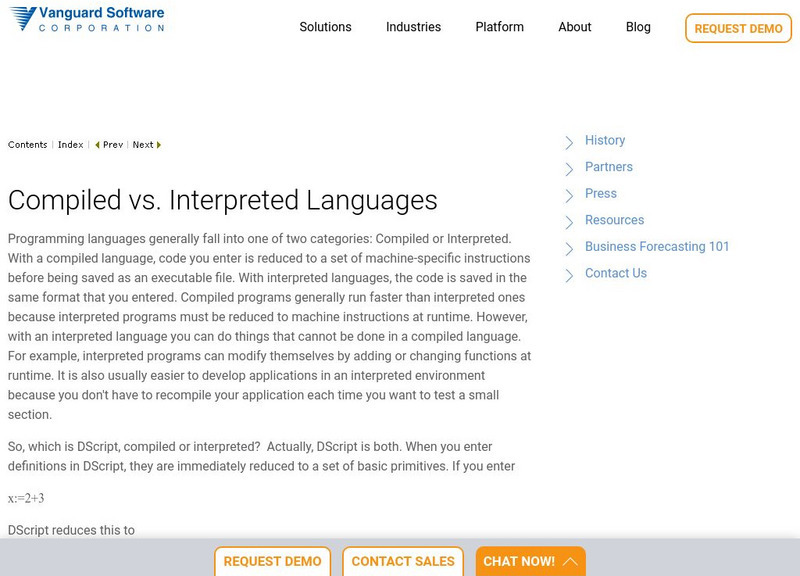
Task: Click the chevron icon beside Partners
Action: pos(569,168)
